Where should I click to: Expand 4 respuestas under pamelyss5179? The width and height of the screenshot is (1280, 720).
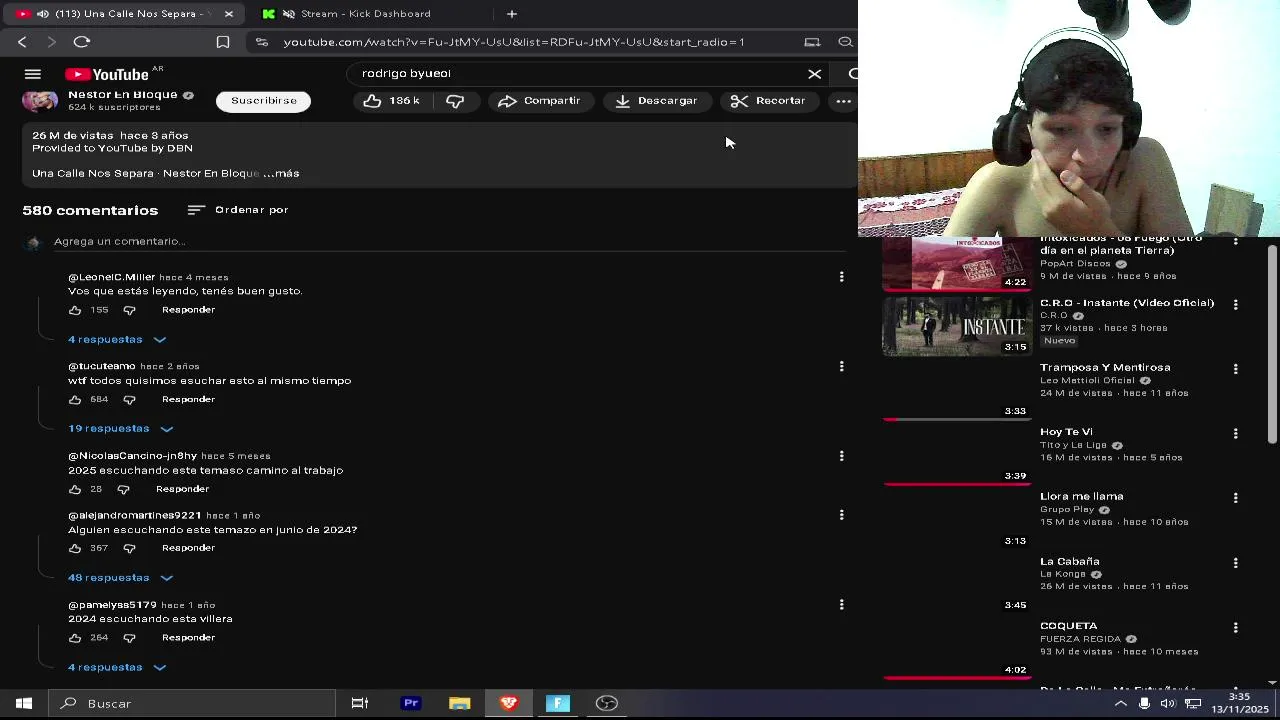(117, 668)
